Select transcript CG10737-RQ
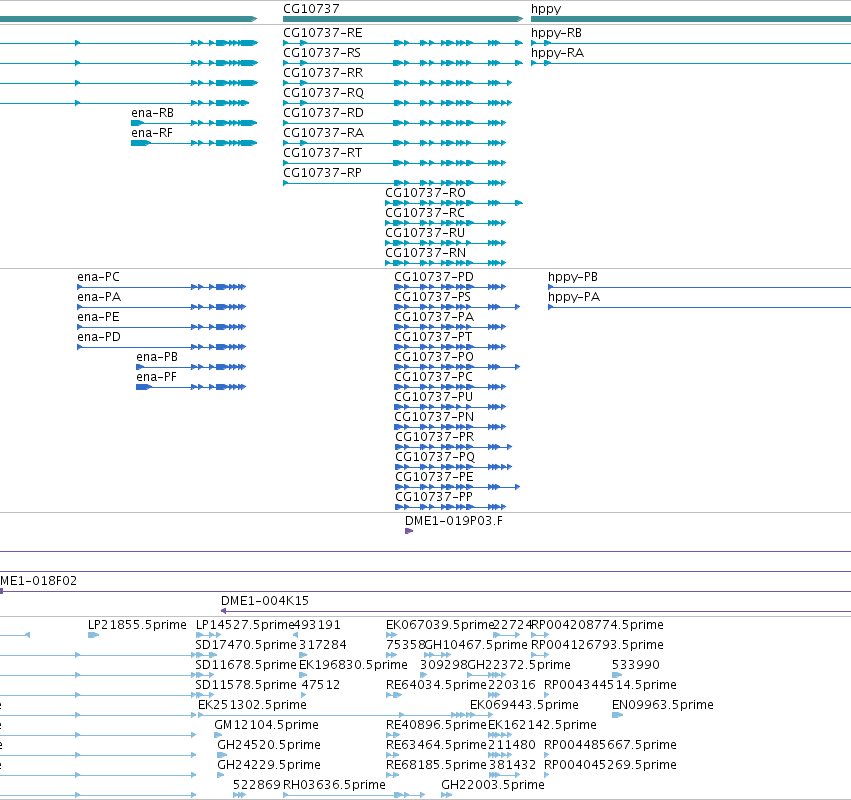Viewport: 851px width, 800px height. point(323,93)
